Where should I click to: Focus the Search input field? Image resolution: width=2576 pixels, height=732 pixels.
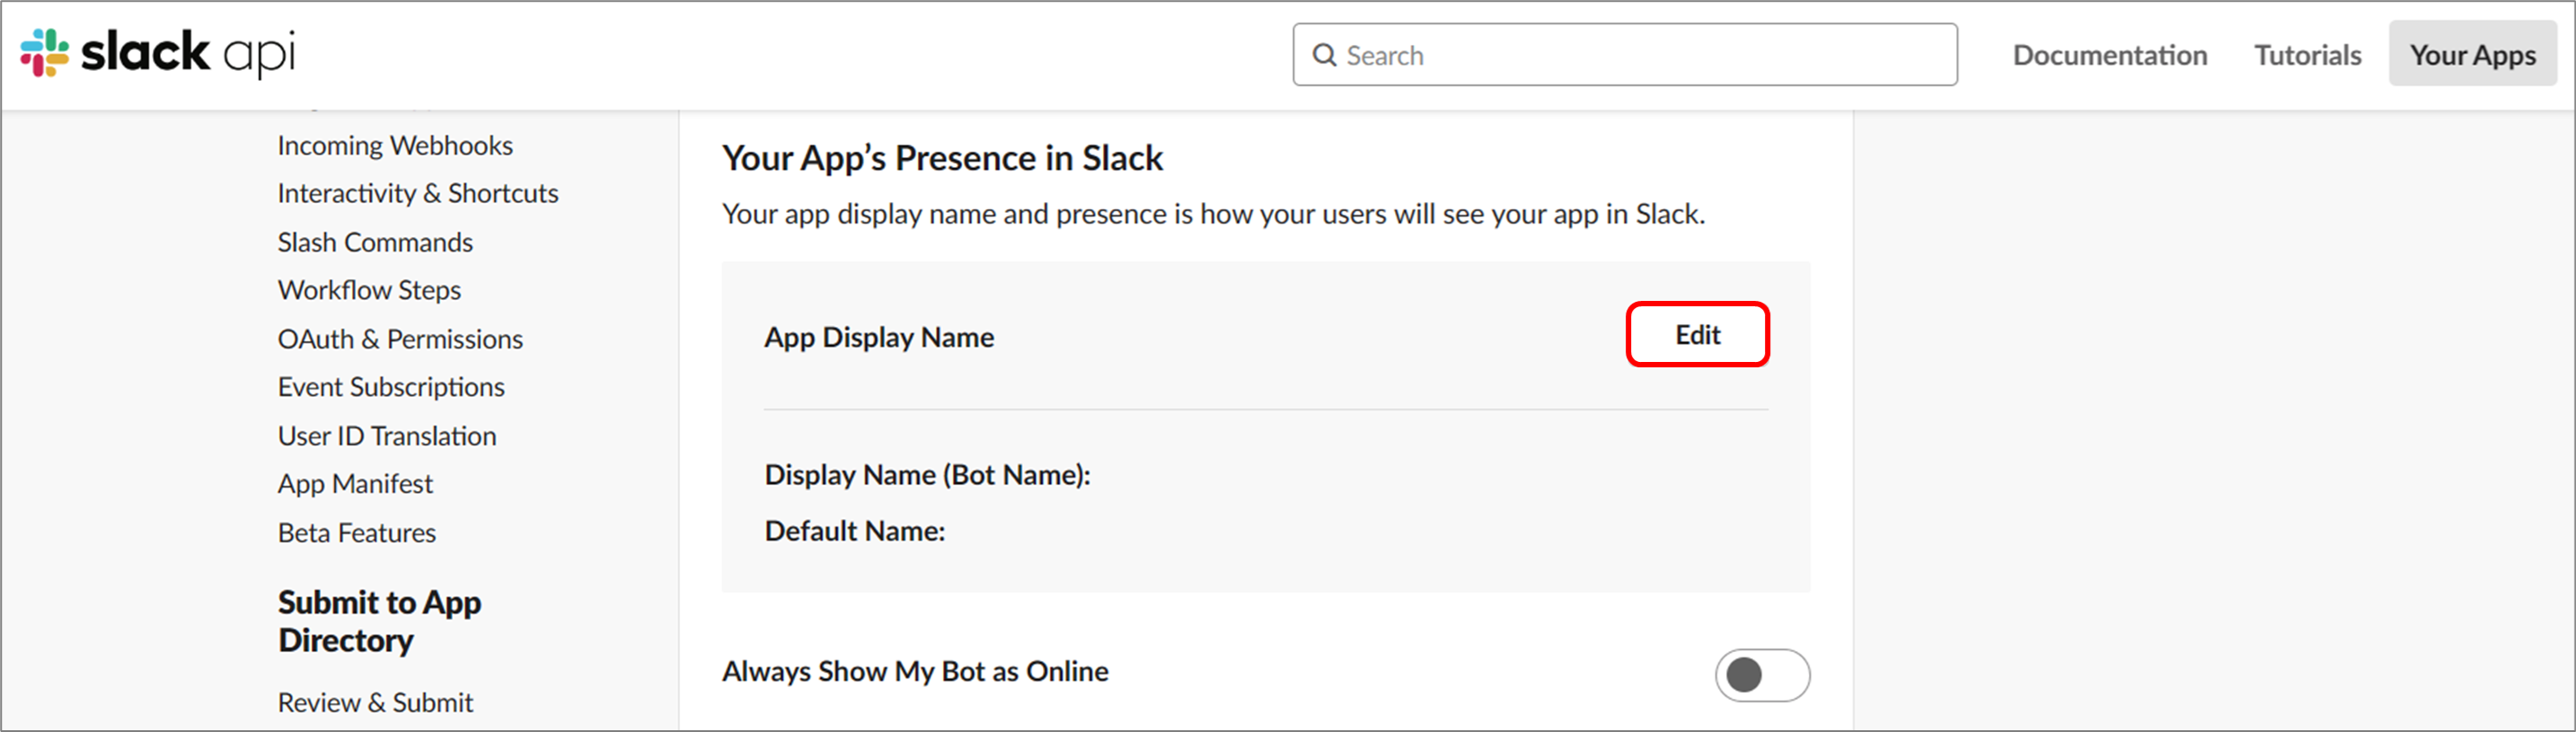[1624, 55]
